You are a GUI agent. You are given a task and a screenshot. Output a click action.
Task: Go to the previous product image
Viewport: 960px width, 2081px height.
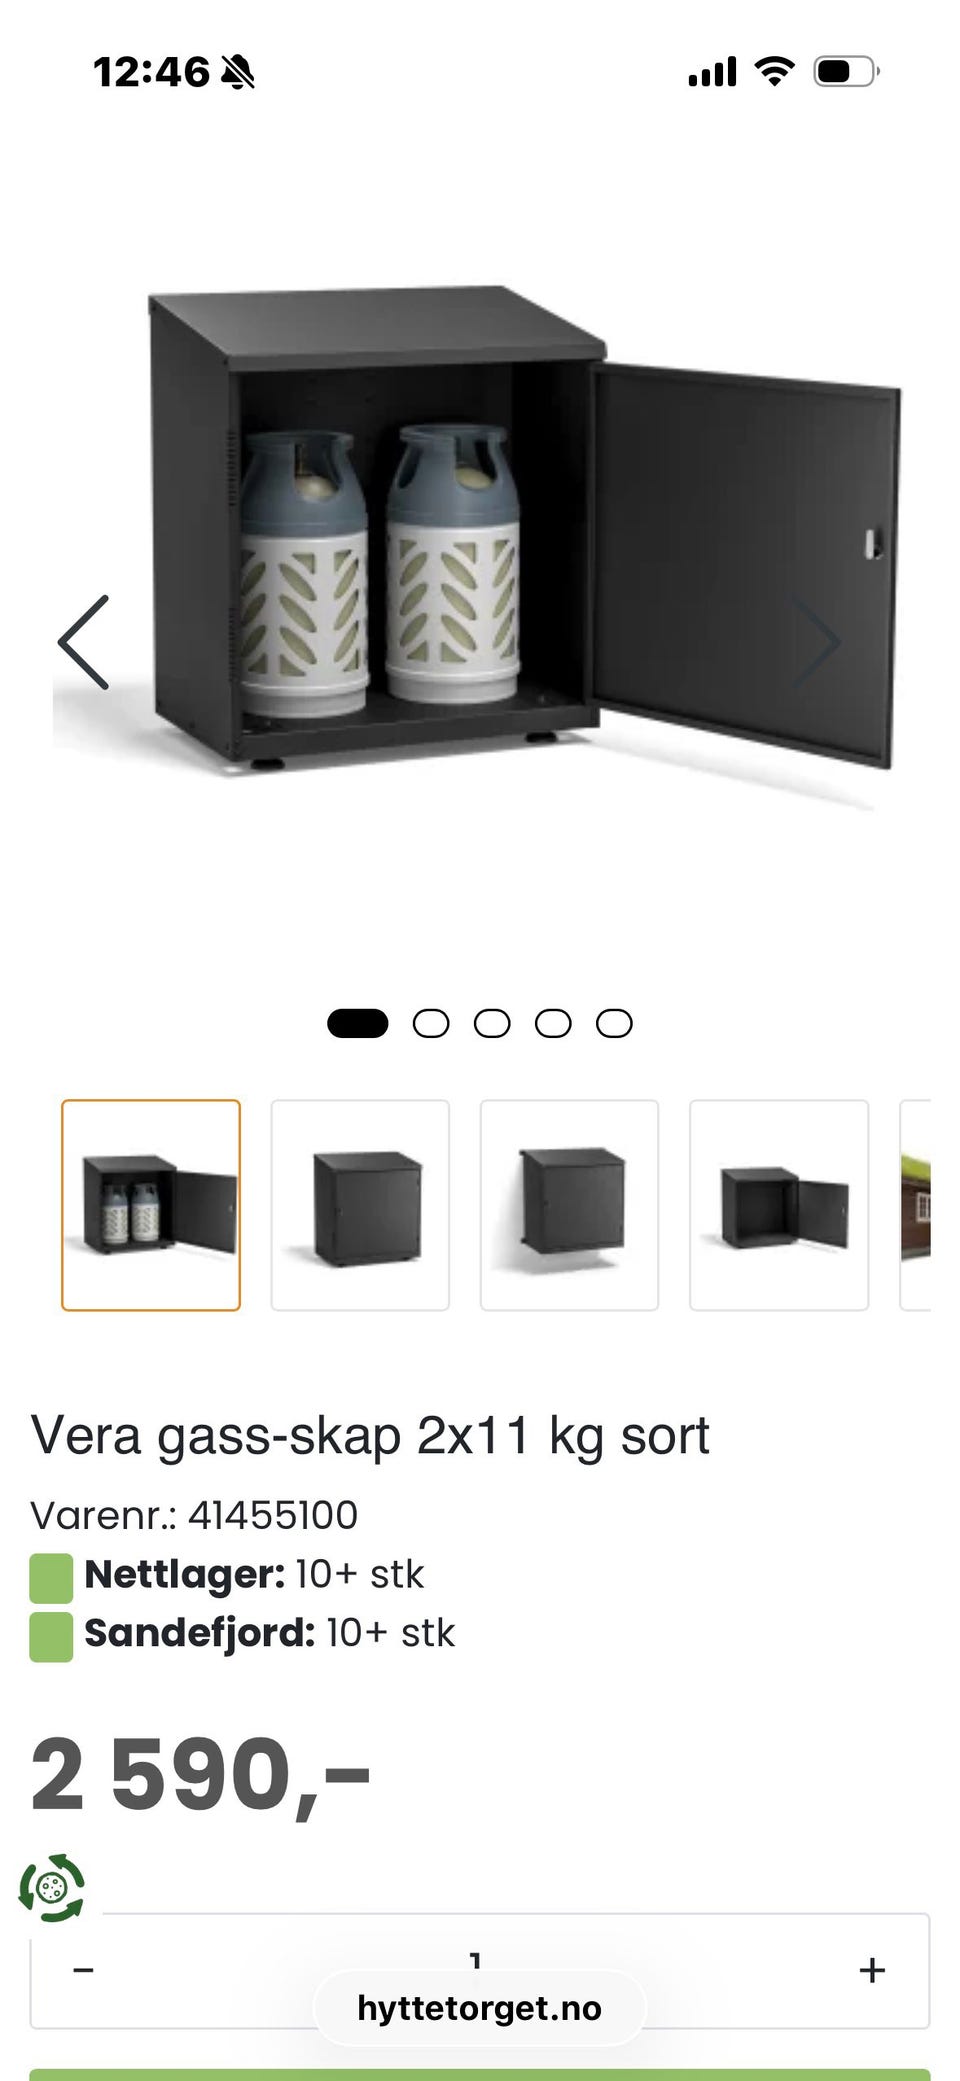coord(84,642)
